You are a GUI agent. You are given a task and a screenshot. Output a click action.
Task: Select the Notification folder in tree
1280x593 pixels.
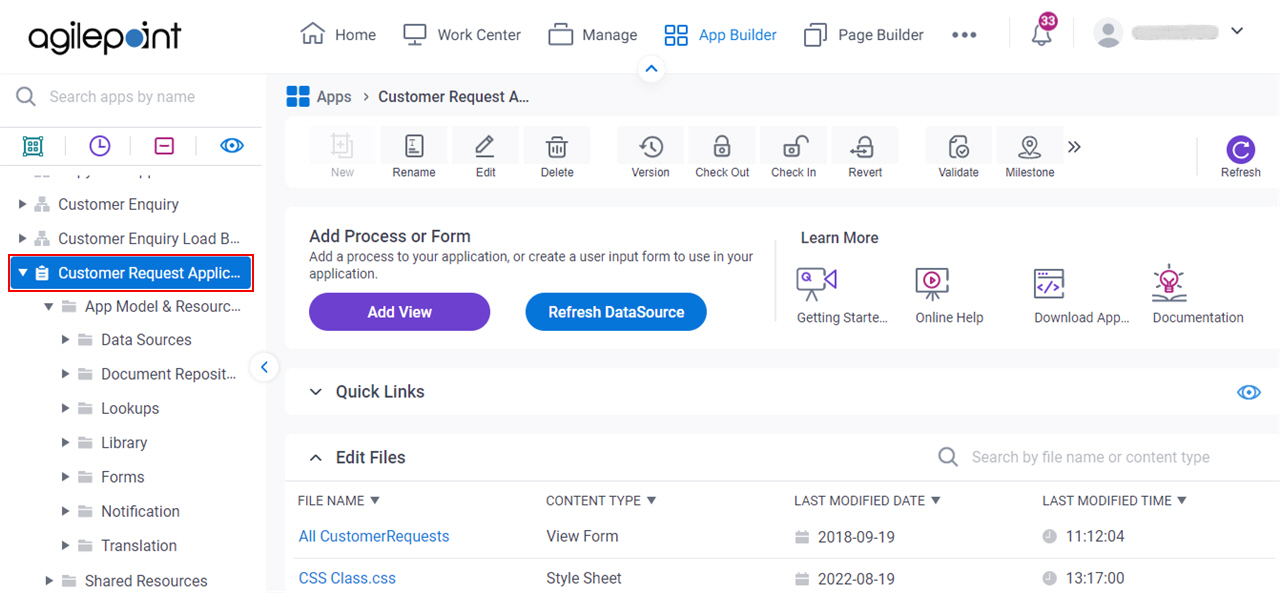[140, 511]
